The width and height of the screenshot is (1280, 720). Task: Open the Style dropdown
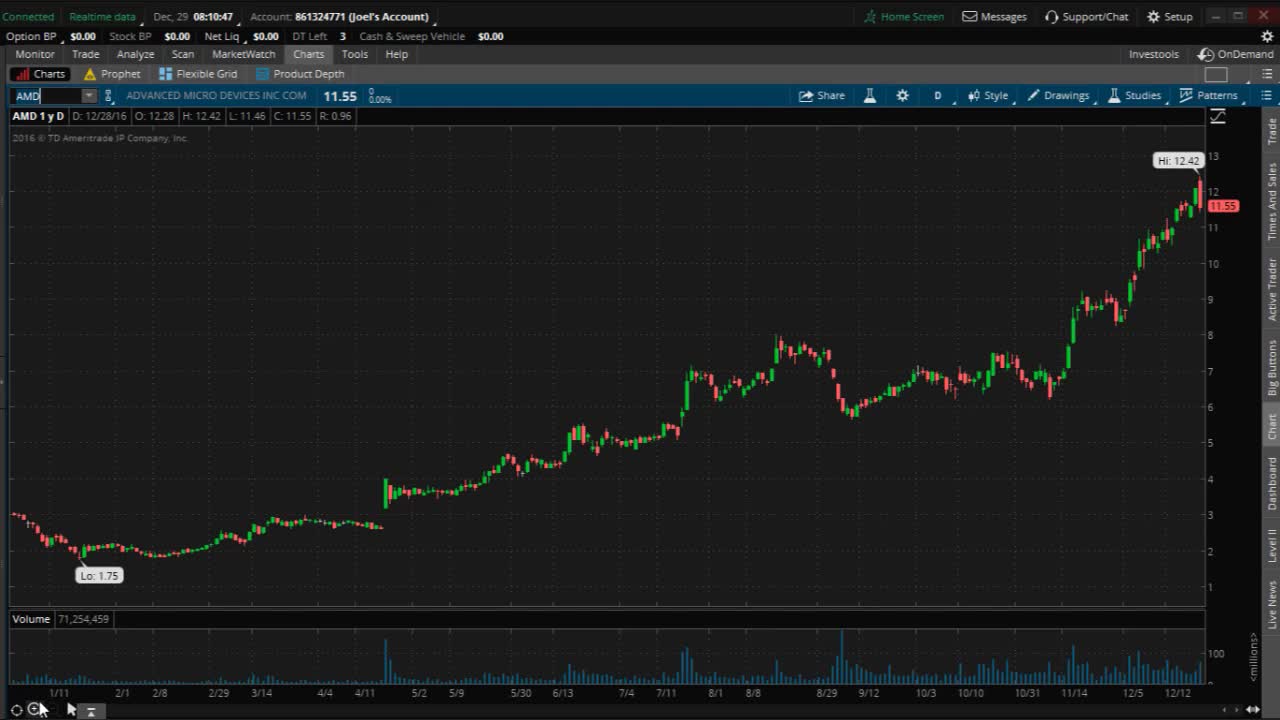[x=988, y=96]
